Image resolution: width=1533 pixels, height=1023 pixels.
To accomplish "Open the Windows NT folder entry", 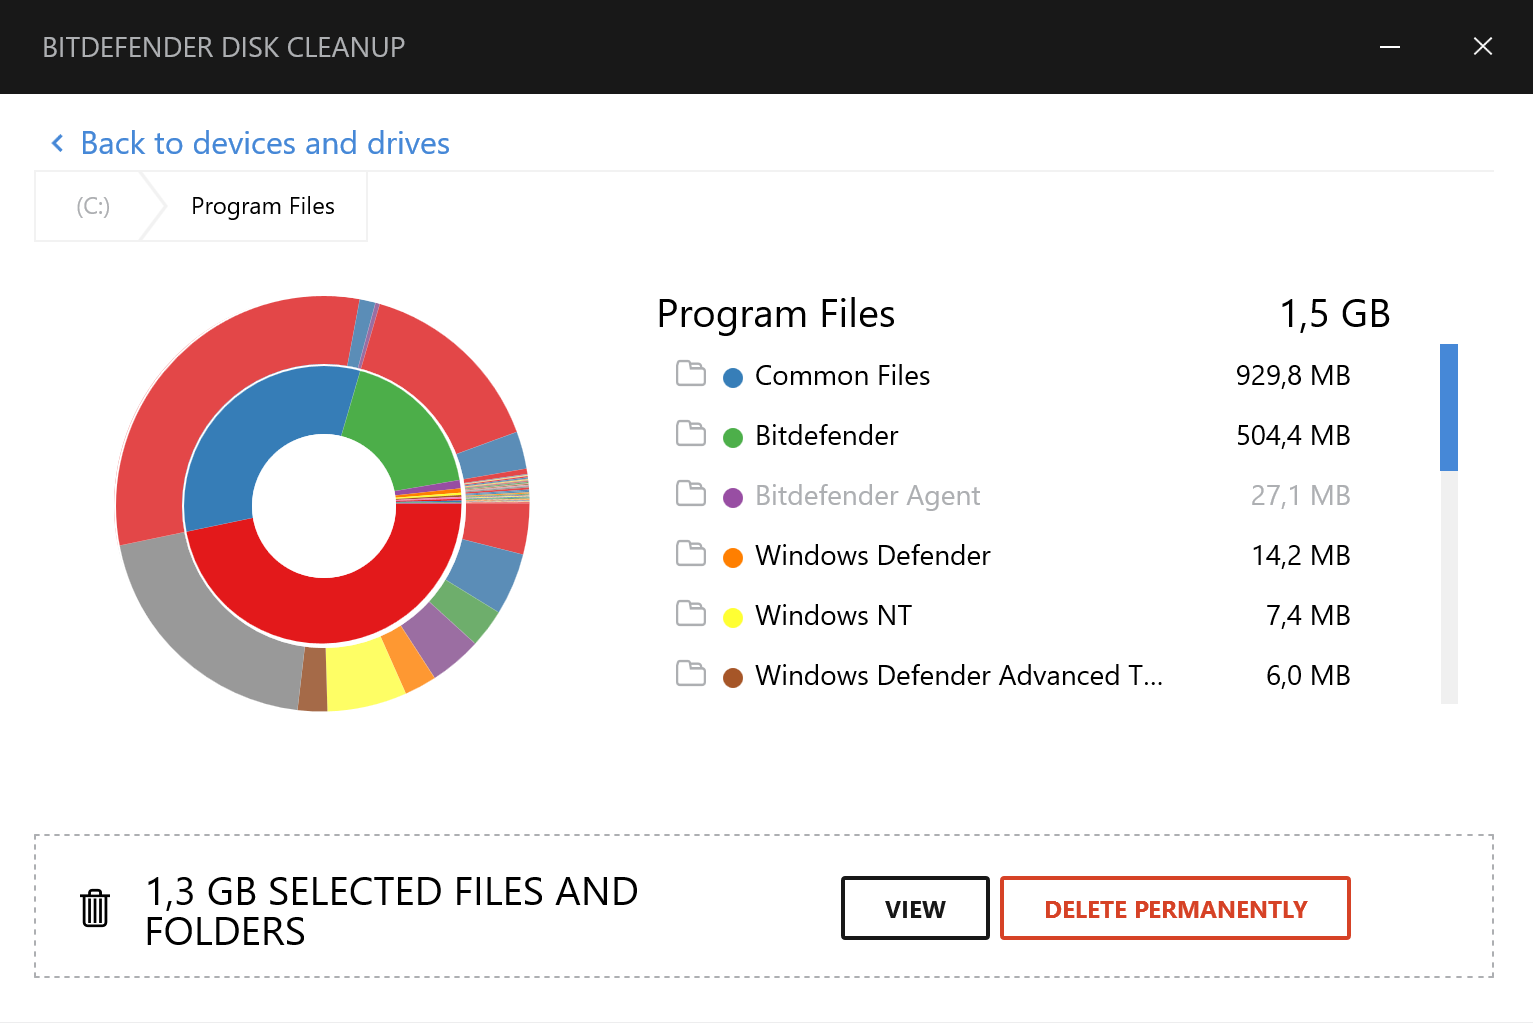I will pyautogui.click(x=833, y=616).
